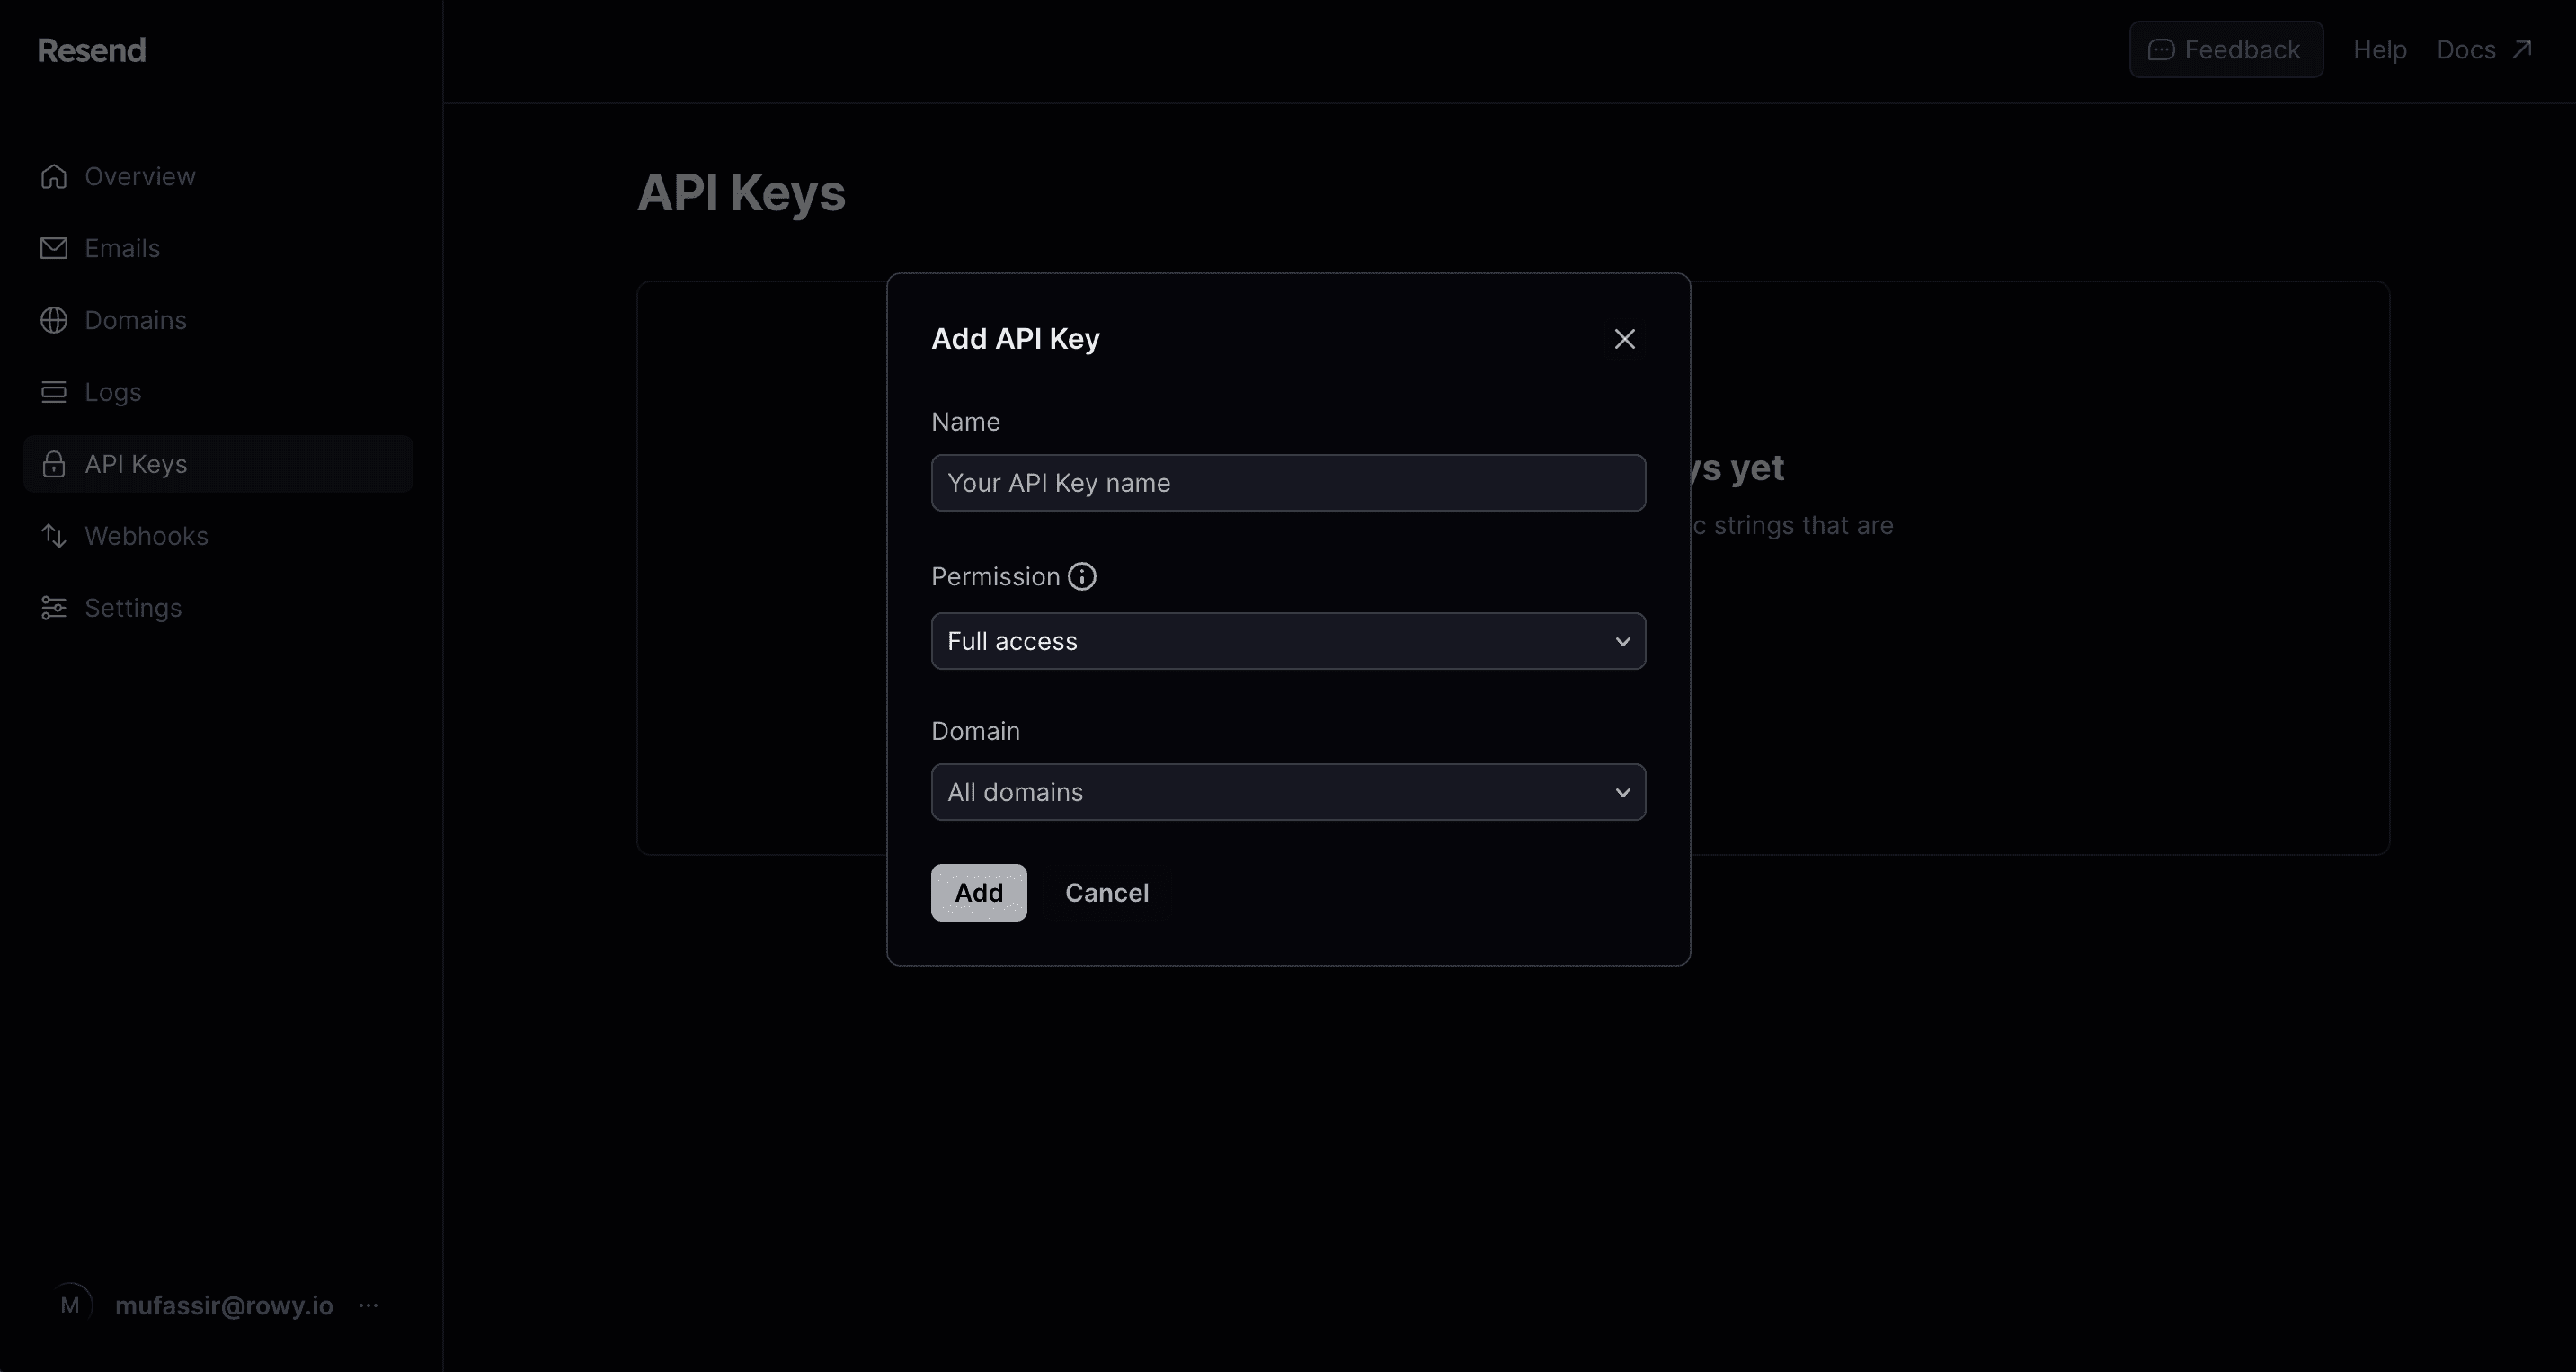Open the Logs panel from the sidebar
Image resolution: width=2576 pixels, height=1372 pixels.
[112, 392]
